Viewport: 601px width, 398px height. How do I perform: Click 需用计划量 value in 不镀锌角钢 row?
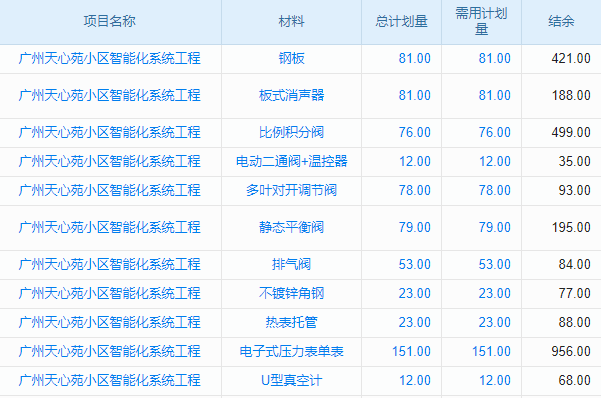[494, 293]
